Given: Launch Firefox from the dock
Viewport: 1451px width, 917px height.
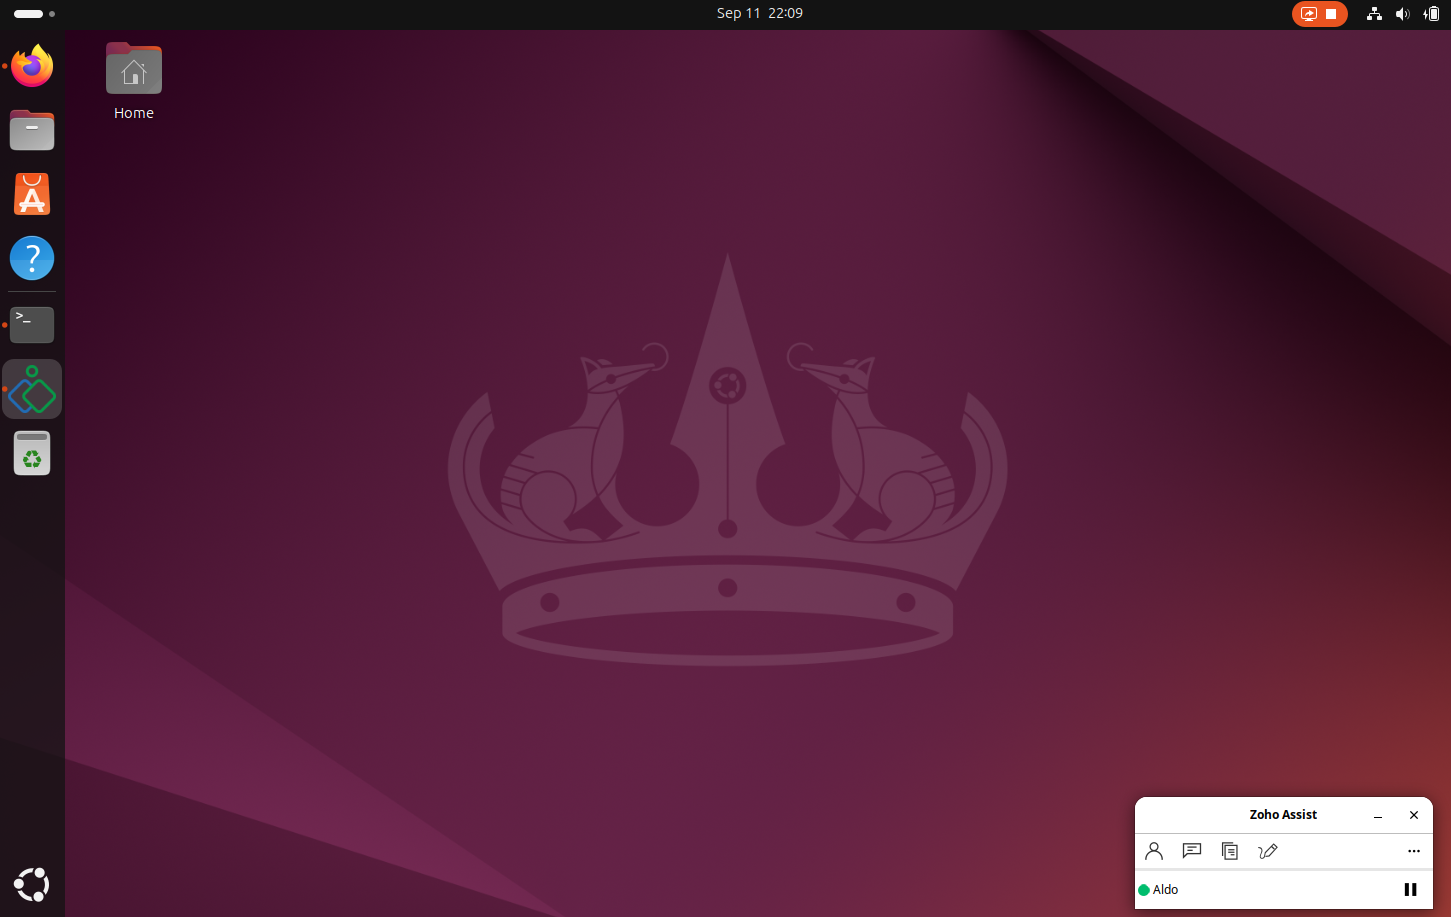Looking at the screenshot, I should (x=32, y=66).
